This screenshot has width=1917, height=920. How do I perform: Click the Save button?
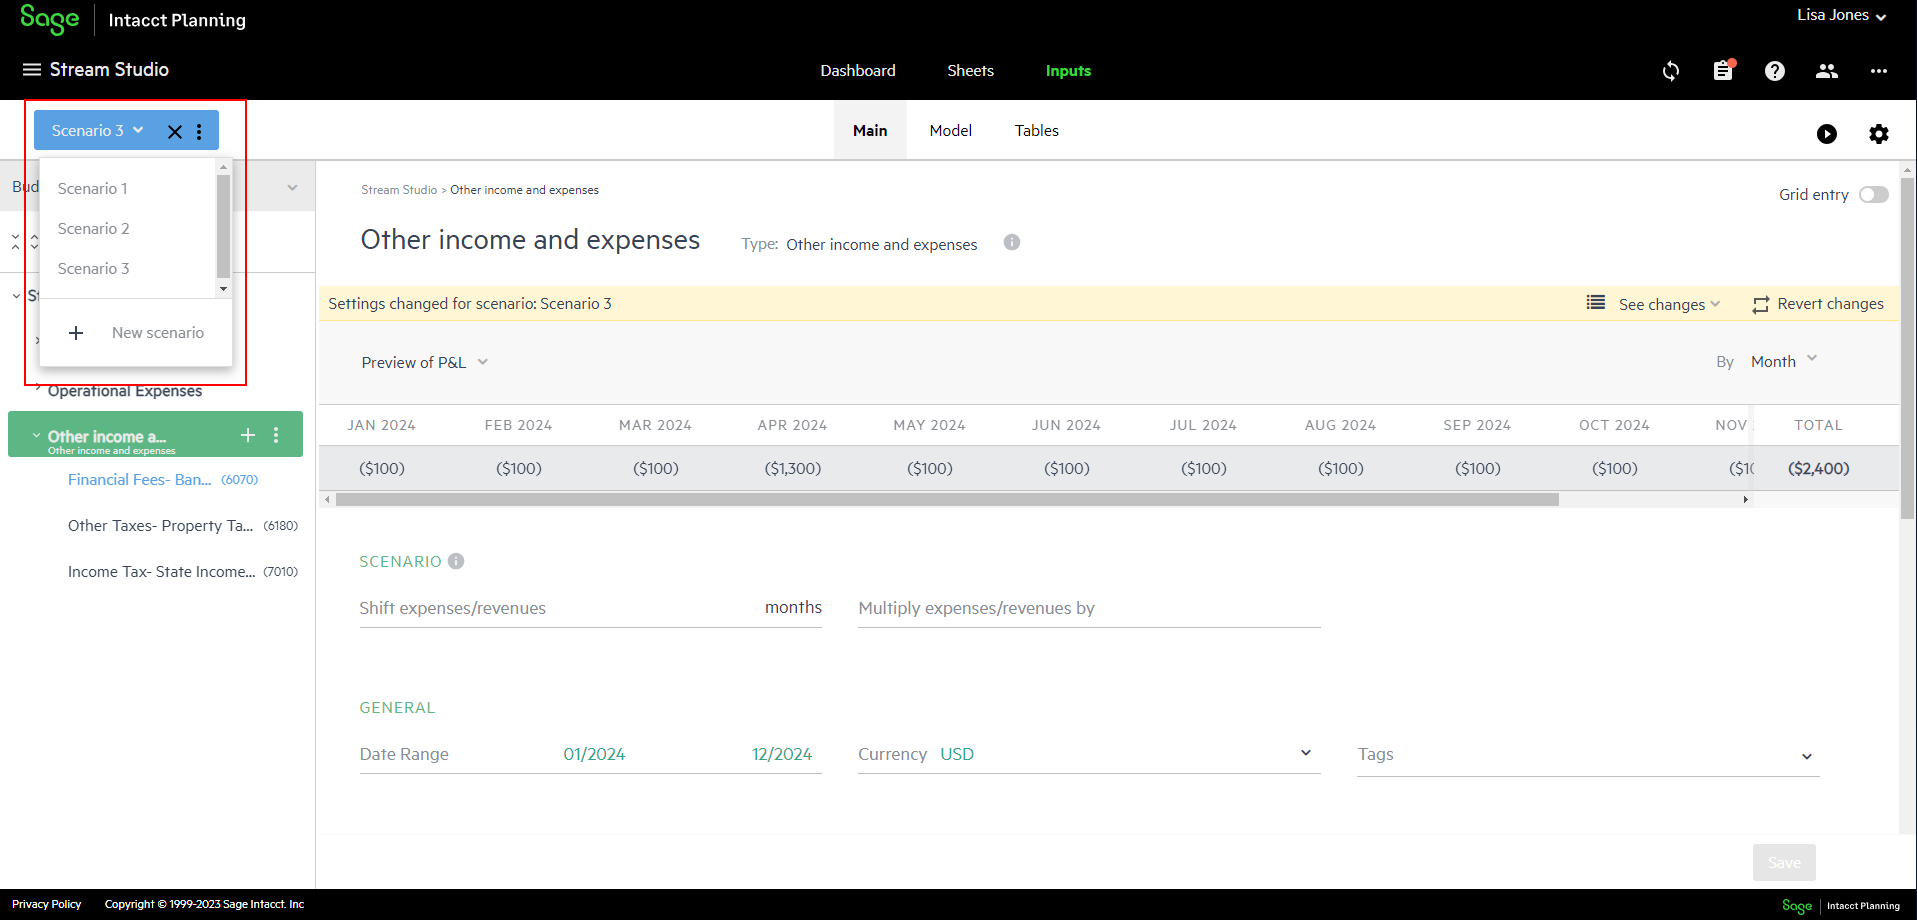point(1784,862)
